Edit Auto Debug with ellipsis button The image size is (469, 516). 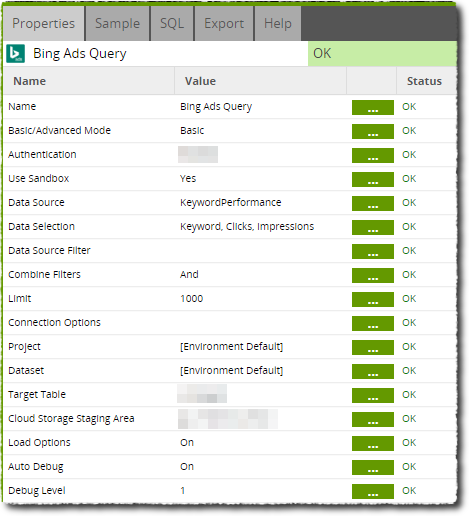tap(373, 467)
